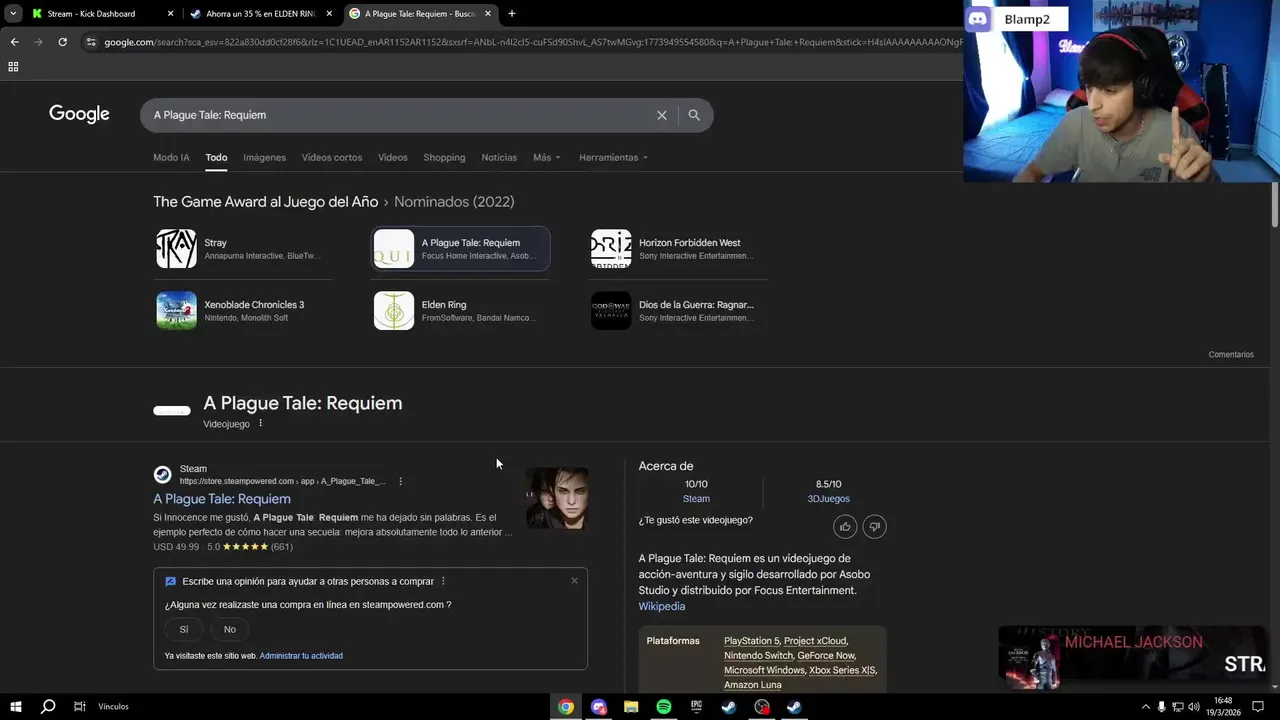Screen dimensions: 1280x720
Task: Open the game cover thumbnail image
Action: click(x=557, y=498)
